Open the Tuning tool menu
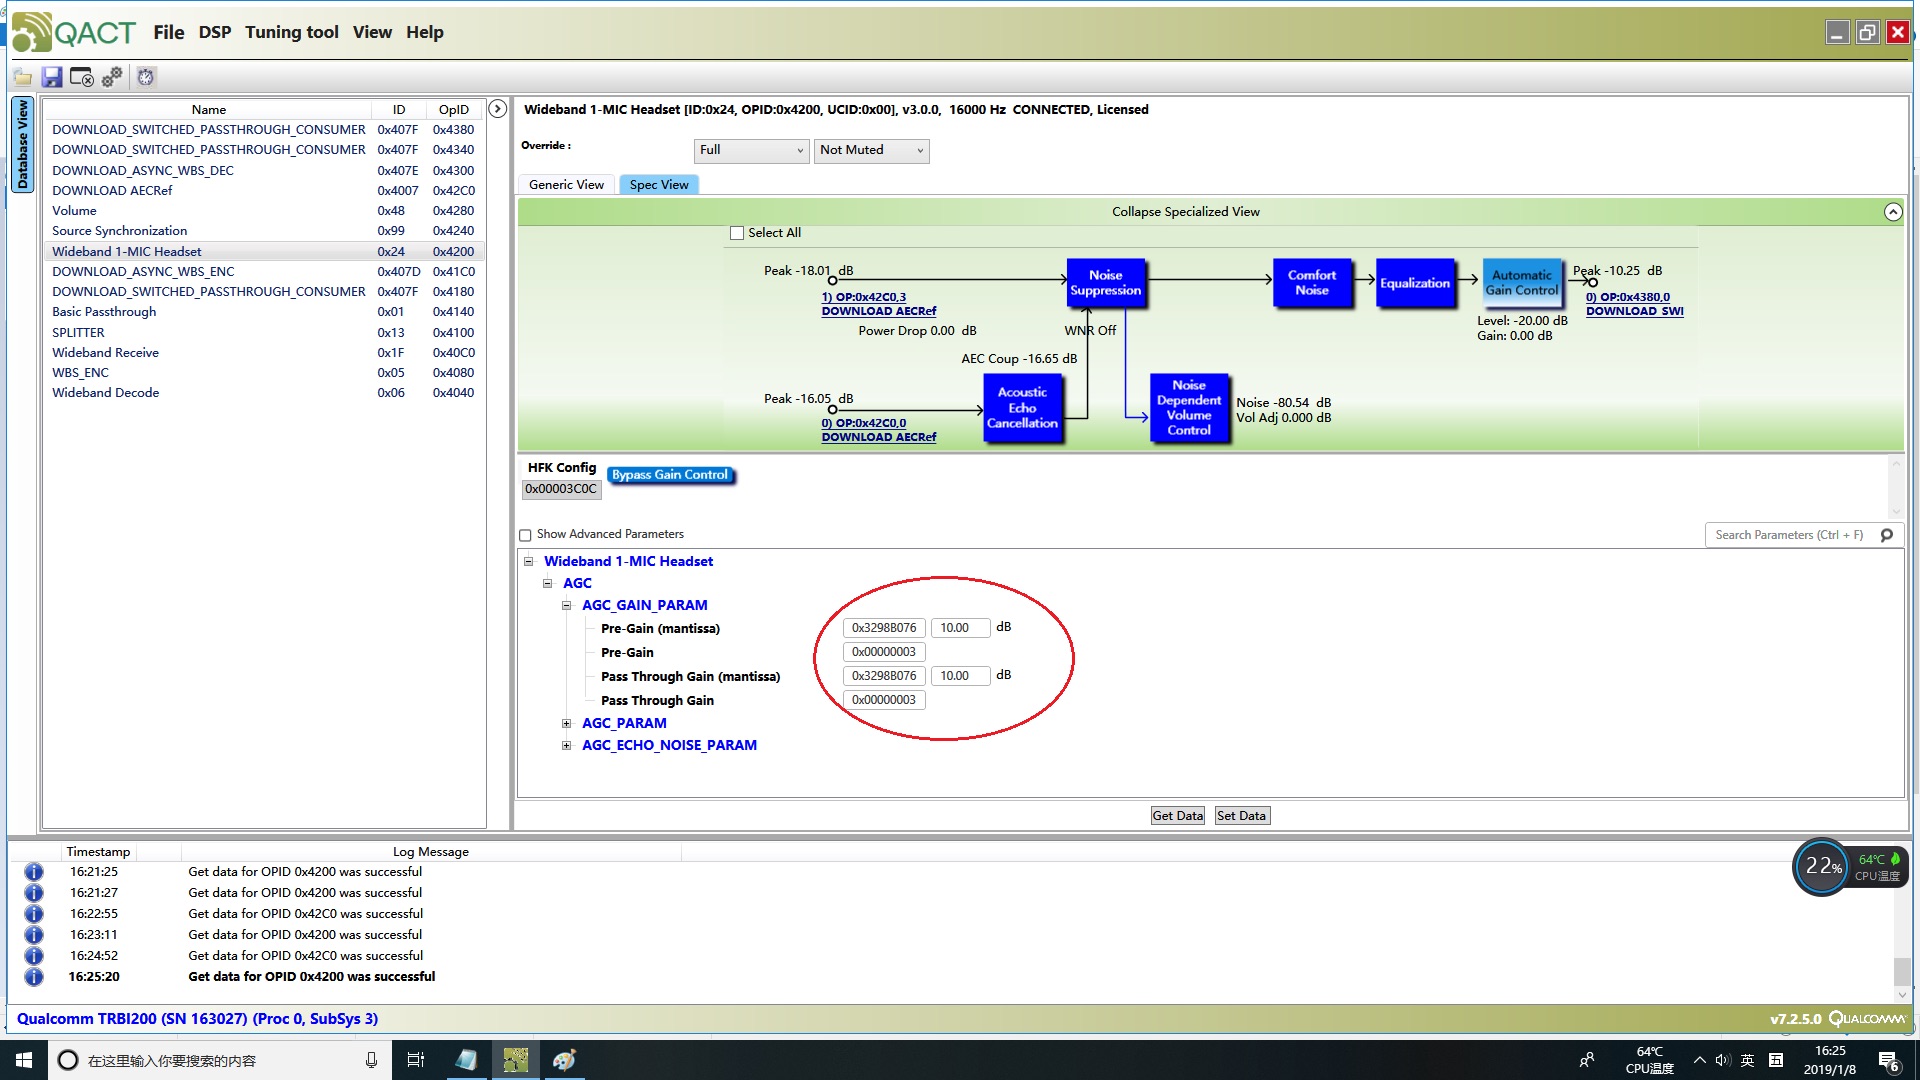 [292, 32]
